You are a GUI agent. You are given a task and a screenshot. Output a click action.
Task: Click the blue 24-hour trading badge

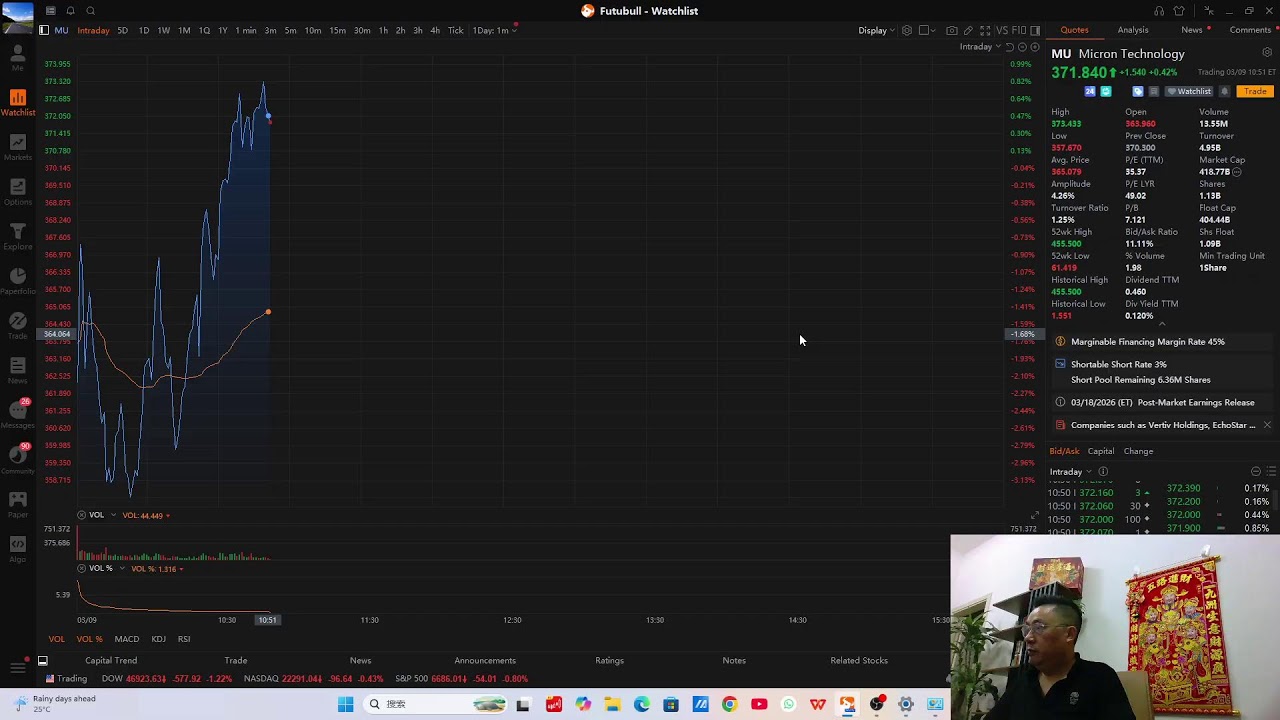(1090, 91)
